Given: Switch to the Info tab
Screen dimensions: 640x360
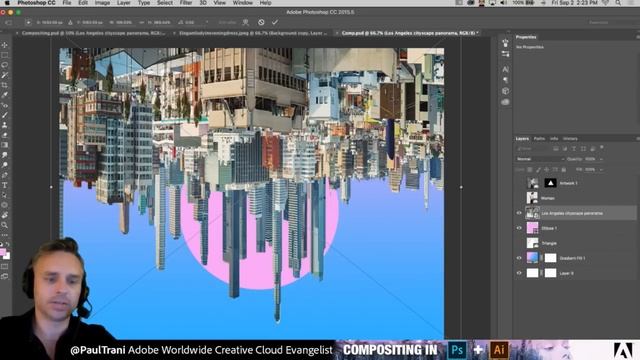Looking at the screenshot, I should [554, 139].
